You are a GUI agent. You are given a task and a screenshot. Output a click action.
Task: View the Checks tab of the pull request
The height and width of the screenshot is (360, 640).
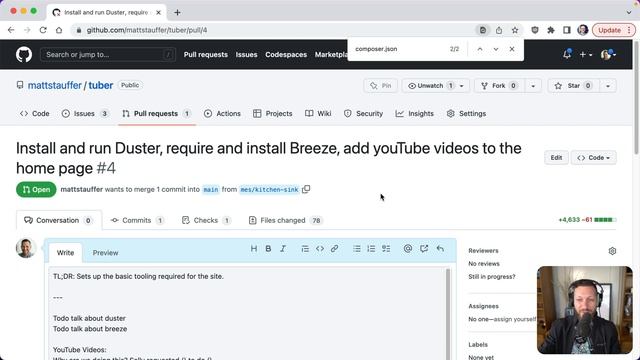coord(207,220)
